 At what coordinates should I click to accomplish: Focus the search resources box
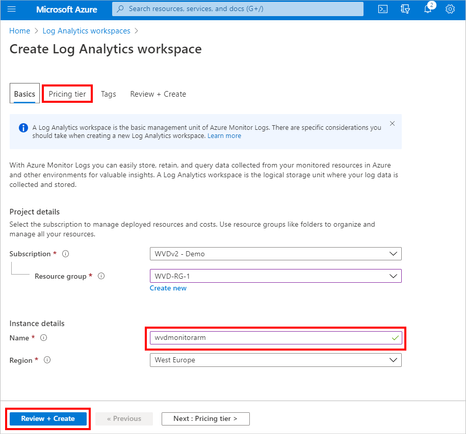pos(238,9)
